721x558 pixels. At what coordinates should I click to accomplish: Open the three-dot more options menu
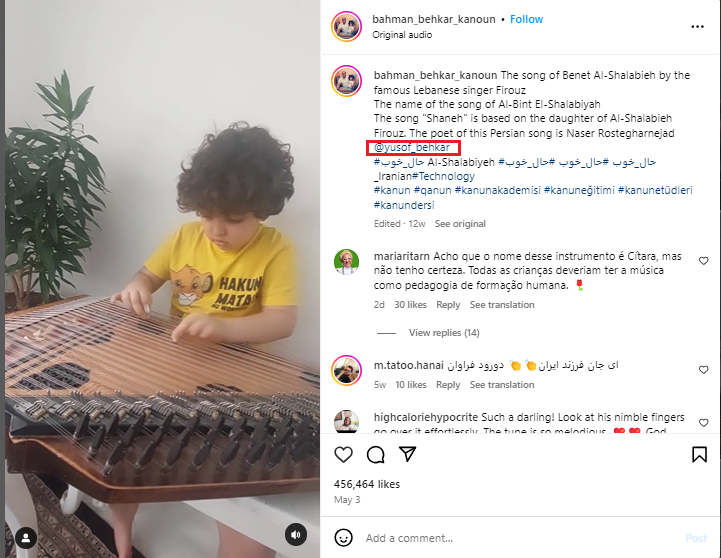pos(698,27)
